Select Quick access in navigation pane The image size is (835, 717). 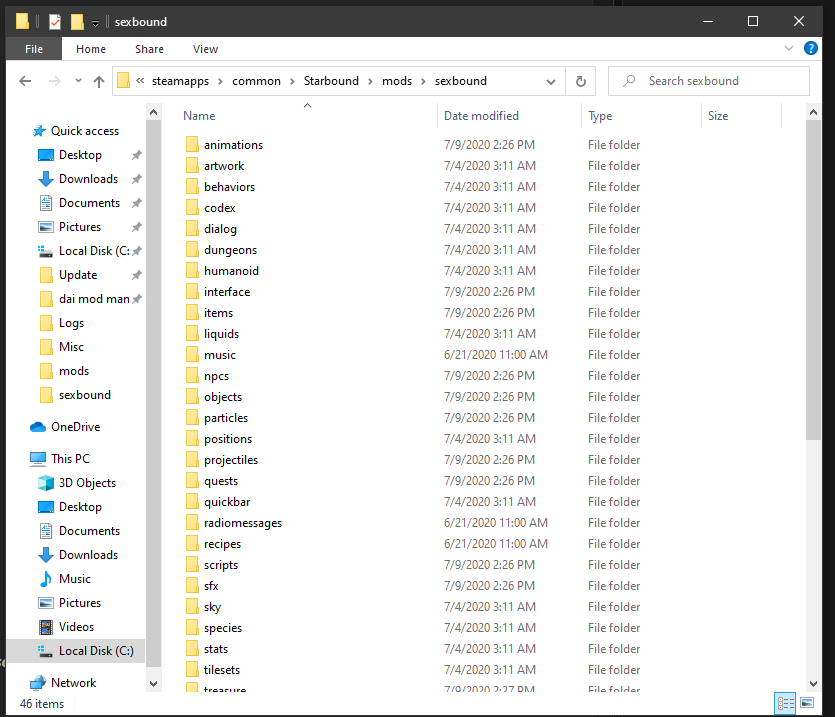[x=85, y=131]
